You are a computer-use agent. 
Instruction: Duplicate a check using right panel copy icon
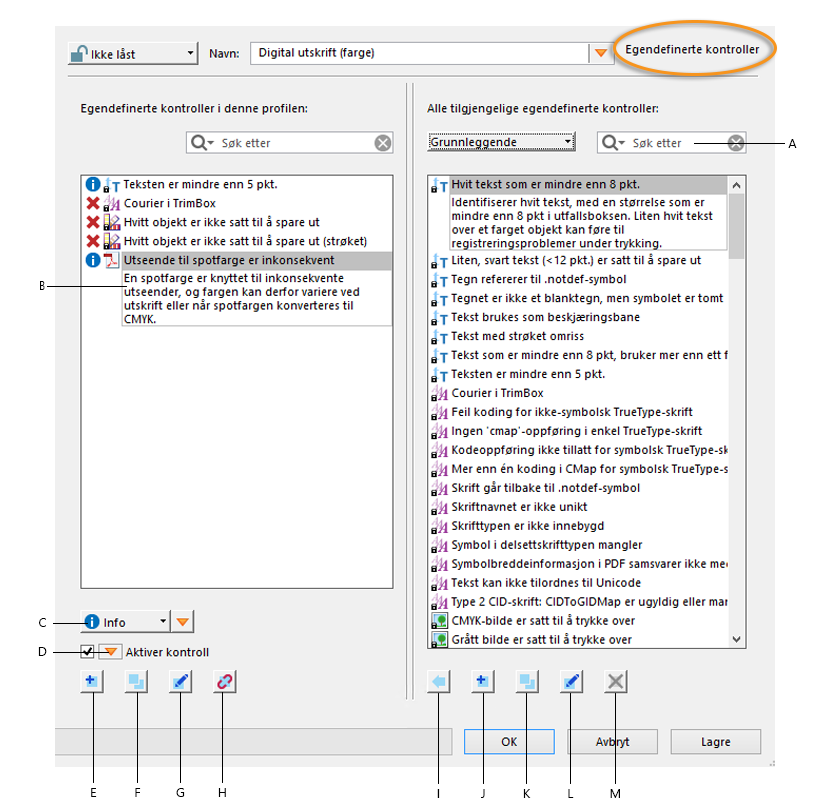click(x=526, y=681)
